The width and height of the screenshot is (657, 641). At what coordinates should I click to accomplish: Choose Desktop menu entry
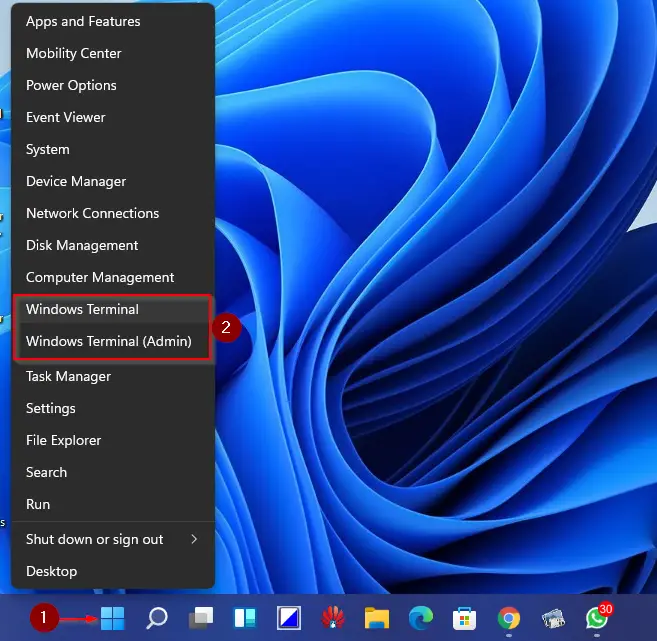[x=113, y=571]
